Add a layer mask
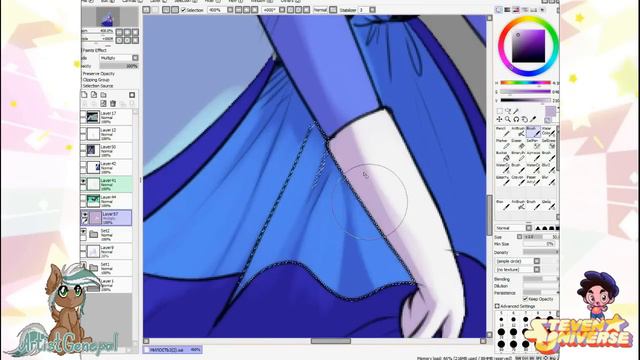Viewport: 640px width, 360px height. pyautogui.click(x=132, y=95)
